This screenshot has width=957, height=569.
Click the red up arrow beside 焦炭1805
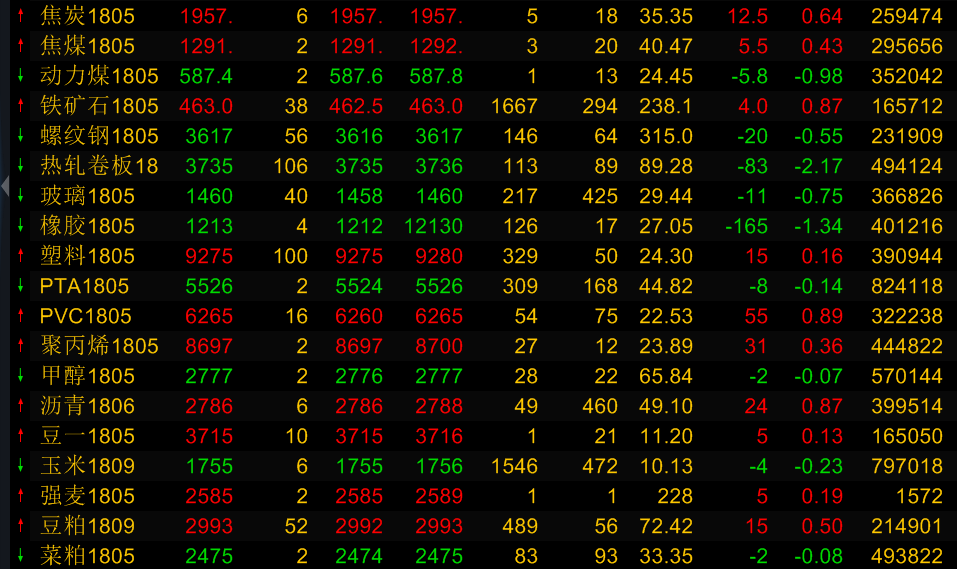21,16
